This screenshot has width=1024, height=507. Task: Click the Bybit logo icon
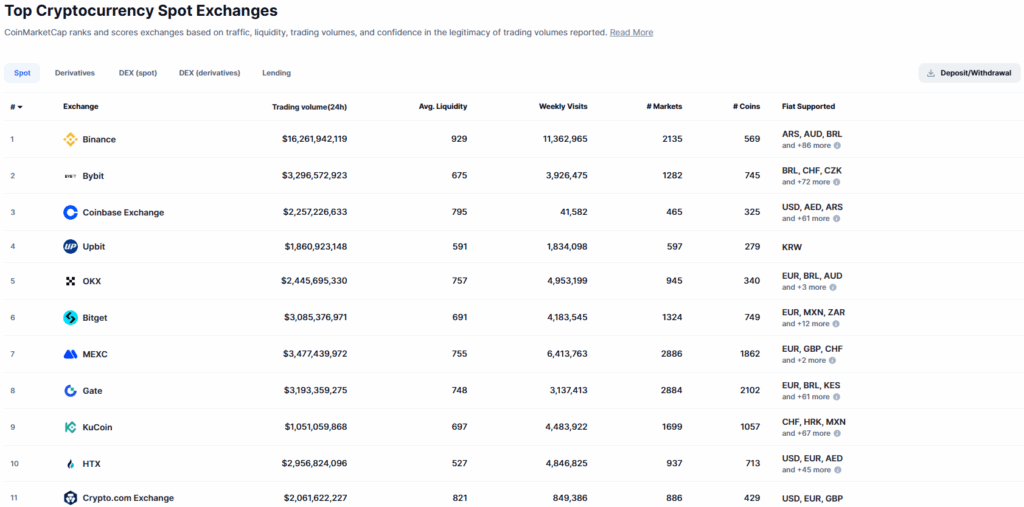click(70, 176)
